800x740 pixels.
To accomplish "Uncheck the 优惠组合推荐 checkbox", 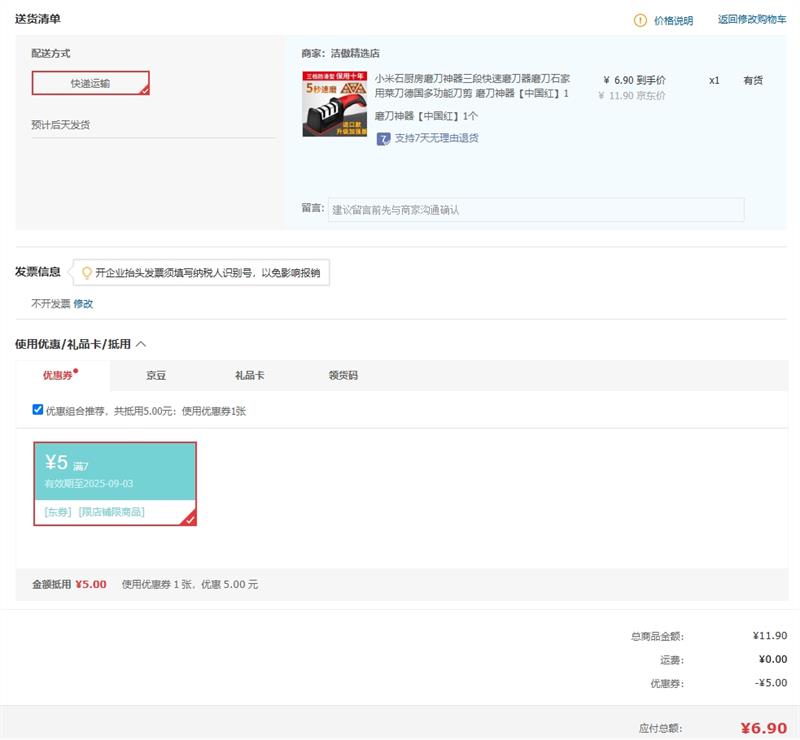I will pyautogui.click(x=38, y=410).
